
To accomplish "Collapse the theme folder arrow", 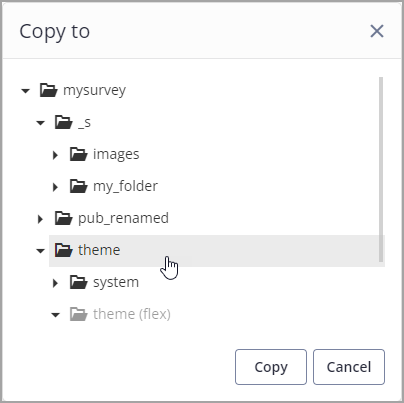I will click(40, 251).
